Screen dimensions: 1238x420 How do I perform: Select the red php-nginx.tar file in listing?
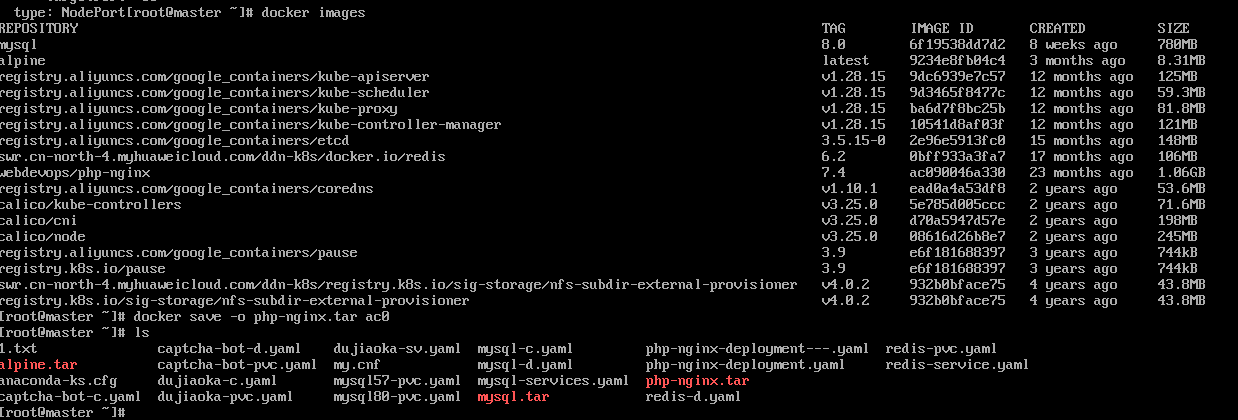(x=697, y=381)
